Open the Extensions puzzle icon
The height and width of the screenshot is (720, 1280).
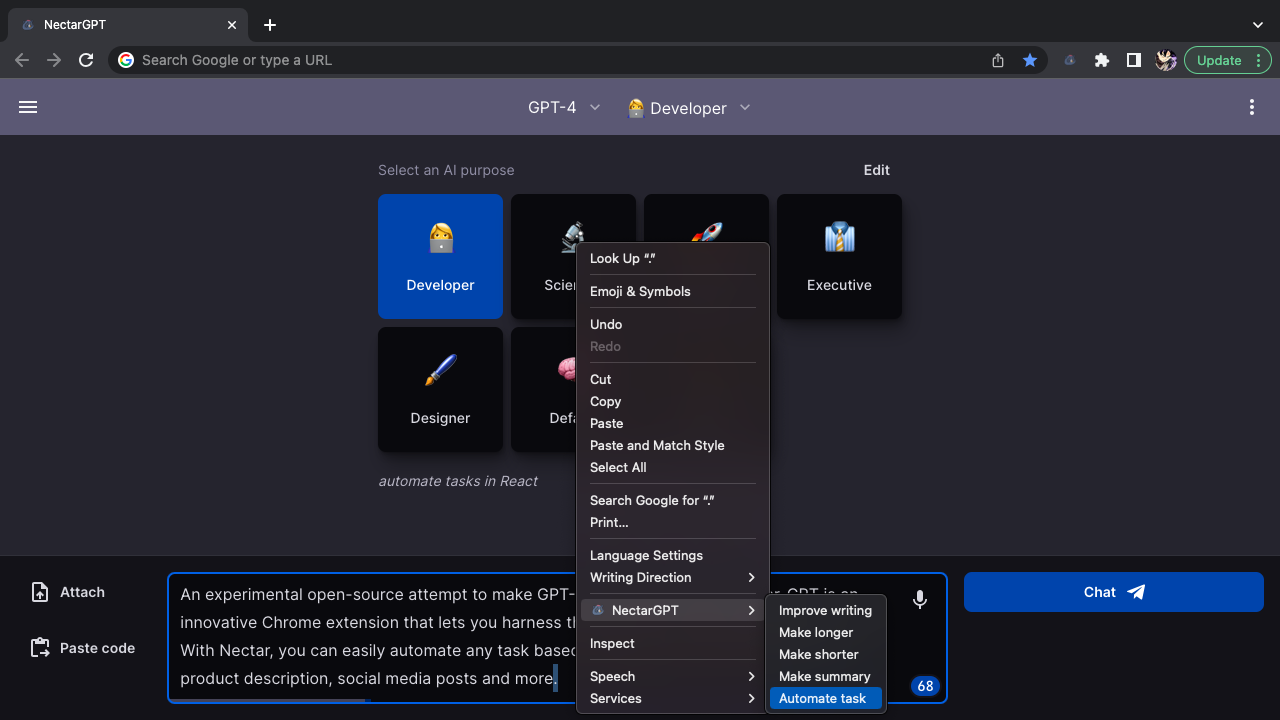(x=1102, y=60)
